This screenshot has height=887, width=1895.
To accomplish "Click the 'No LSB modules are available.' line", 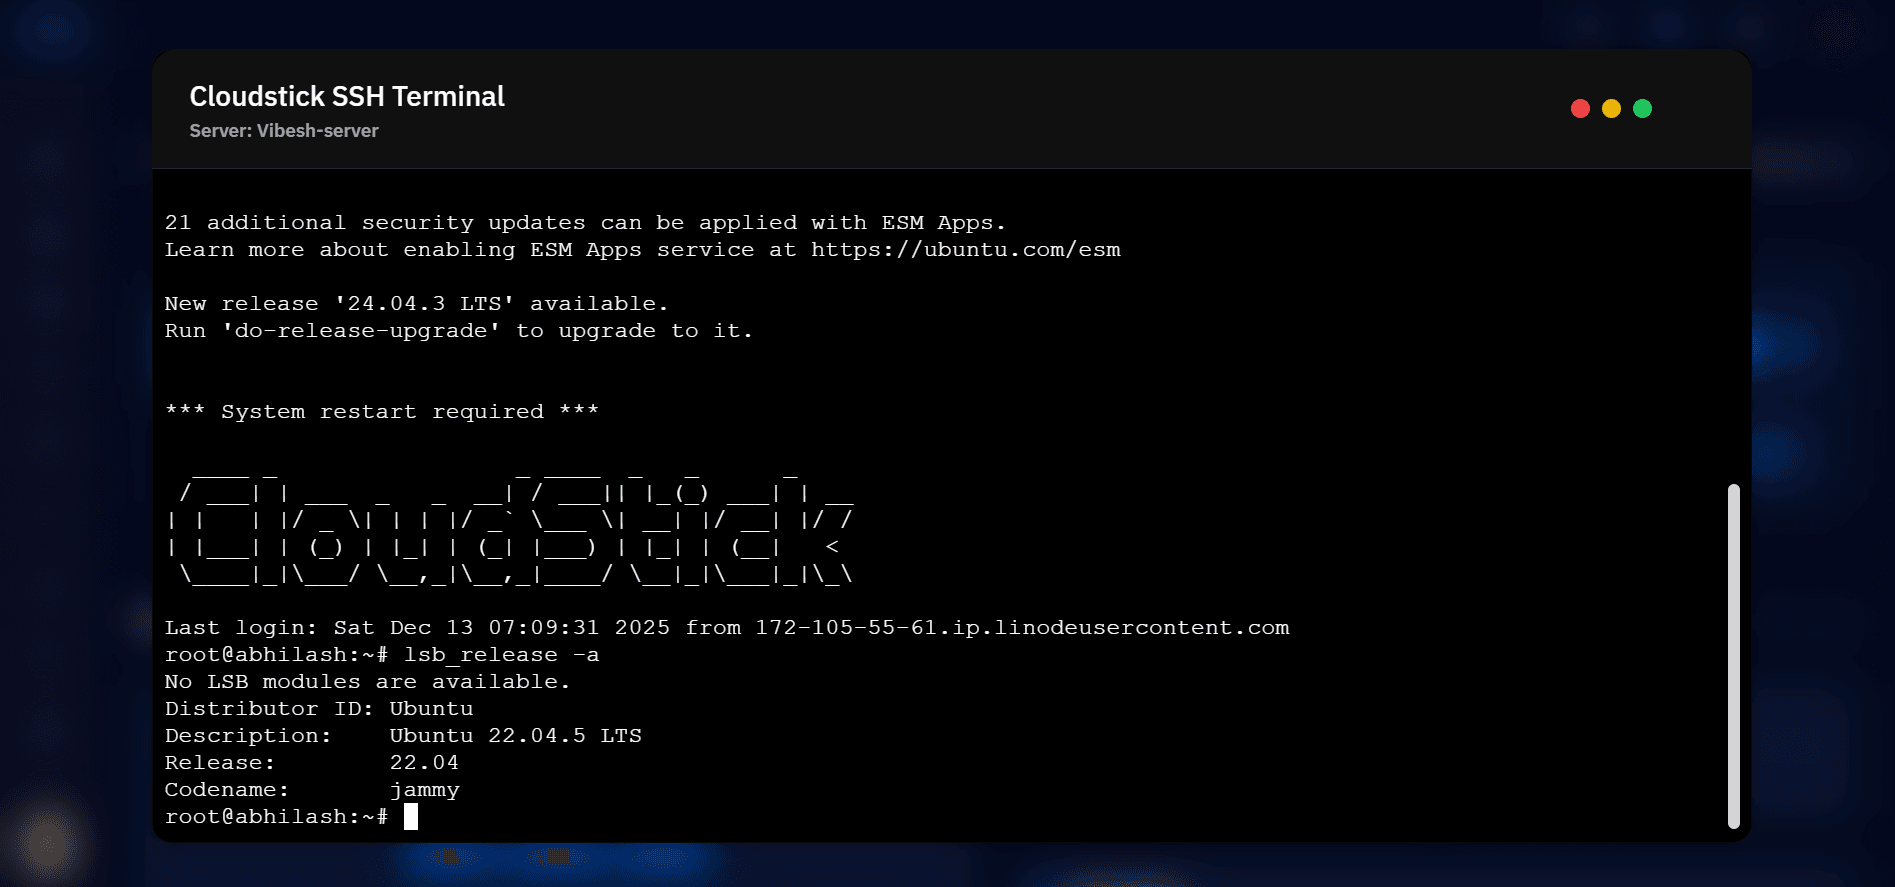I will click(367, 682).
